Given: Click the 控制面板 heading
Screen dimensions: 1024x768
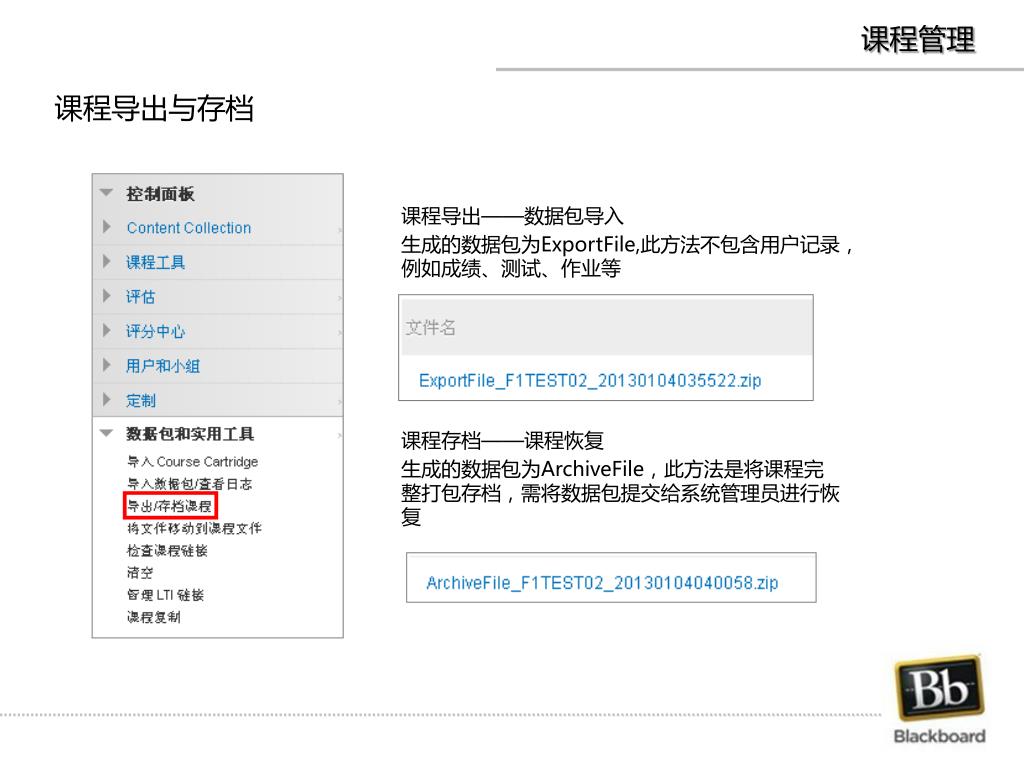Looking at the screenshot, I should click(x=160, y=193).
